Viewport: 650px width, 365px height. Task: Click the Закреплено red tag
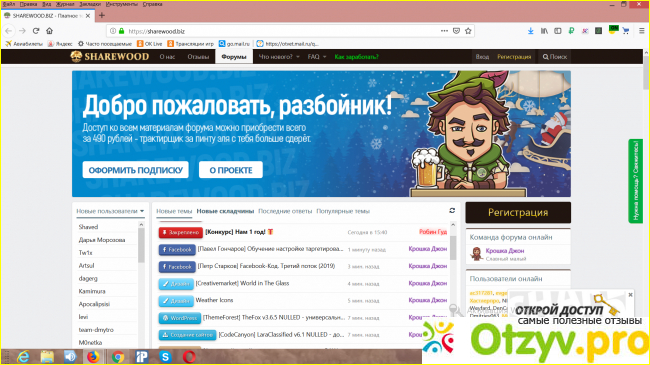pos(181,232)
